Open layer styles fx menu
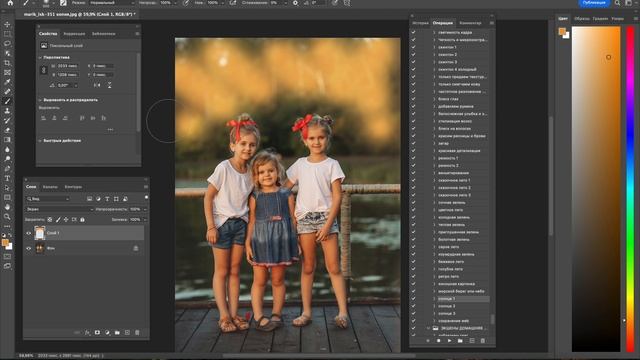The image size is (640, 360). pyautogui.click(x=87, y=333)
